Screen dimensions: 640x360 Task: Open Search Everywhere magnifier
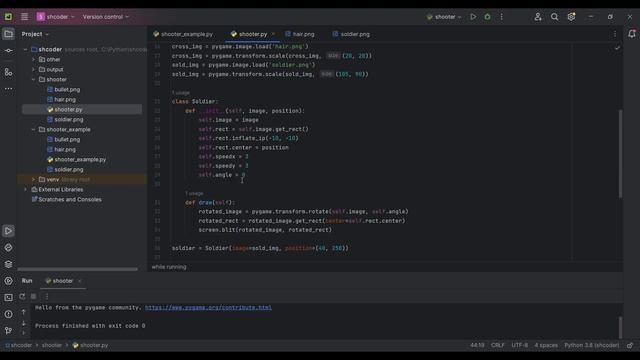[x=554, y=17]
